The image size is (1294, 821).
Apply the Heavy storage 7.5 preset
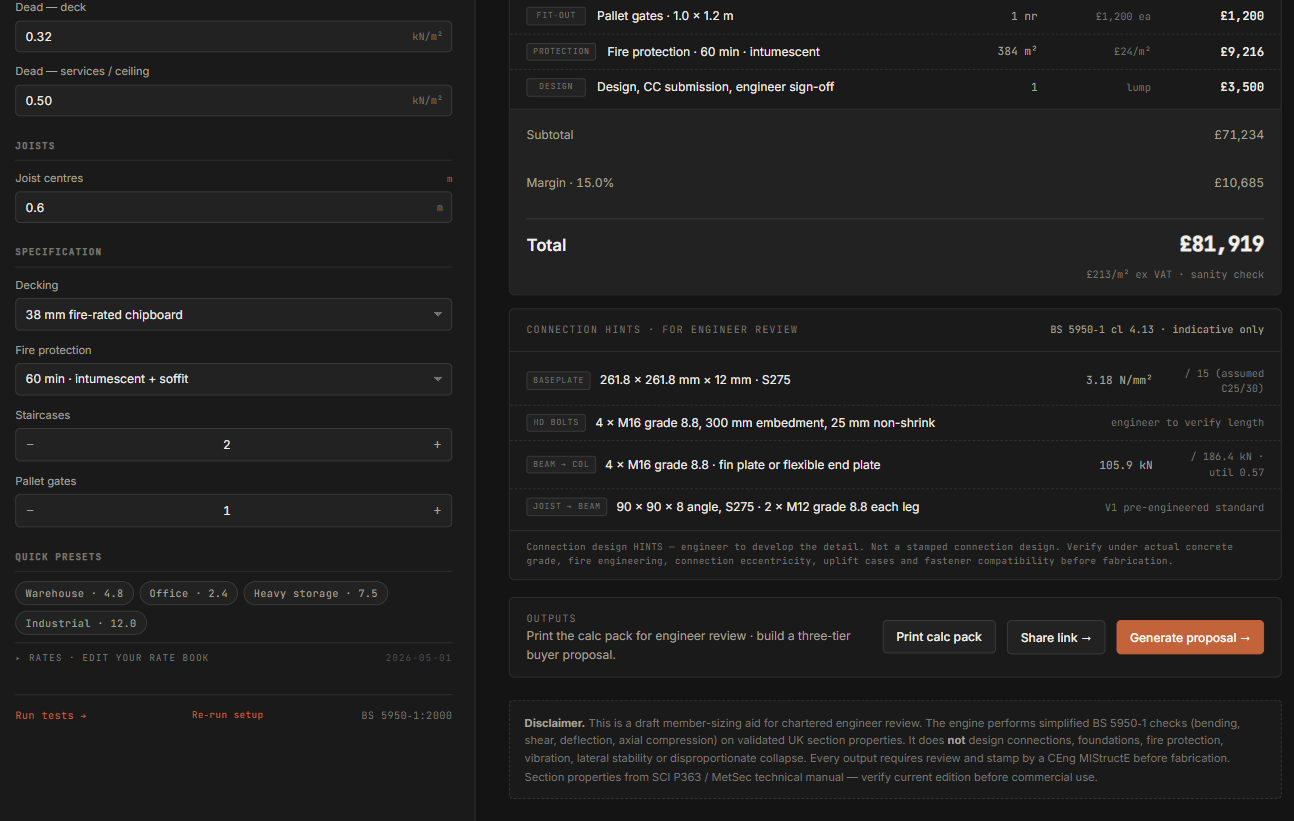pos(315,593)
